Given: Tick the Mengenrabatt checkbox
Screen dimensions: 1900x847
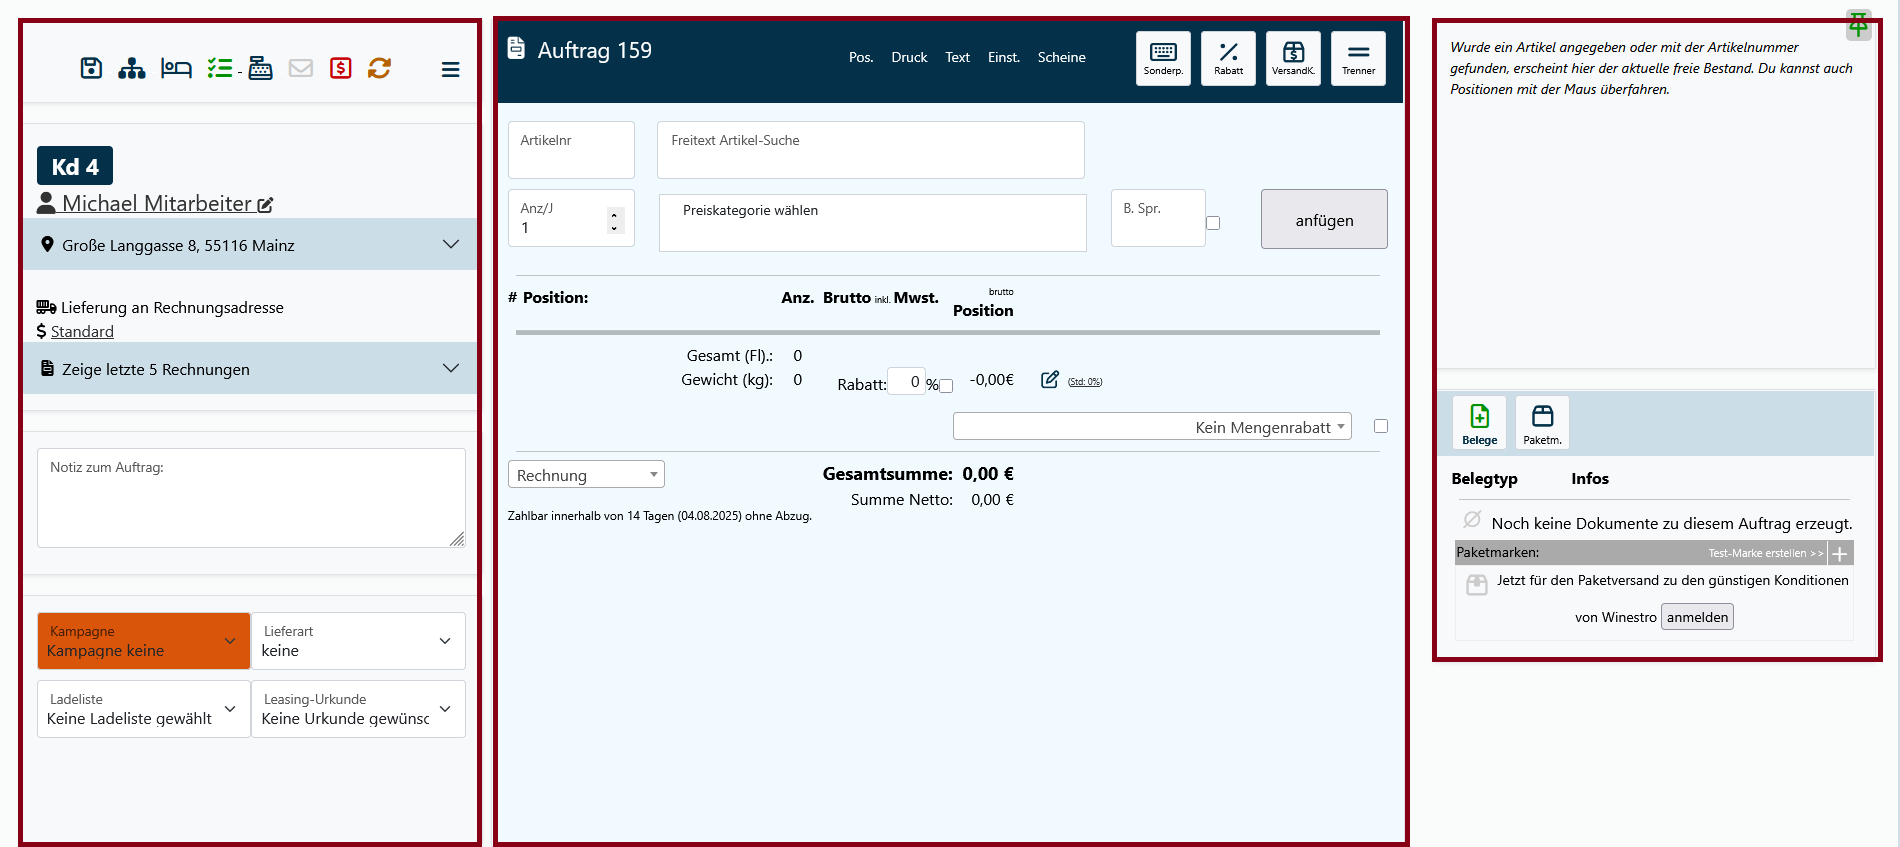Looking at the screenshot, I should (1381, 426).
